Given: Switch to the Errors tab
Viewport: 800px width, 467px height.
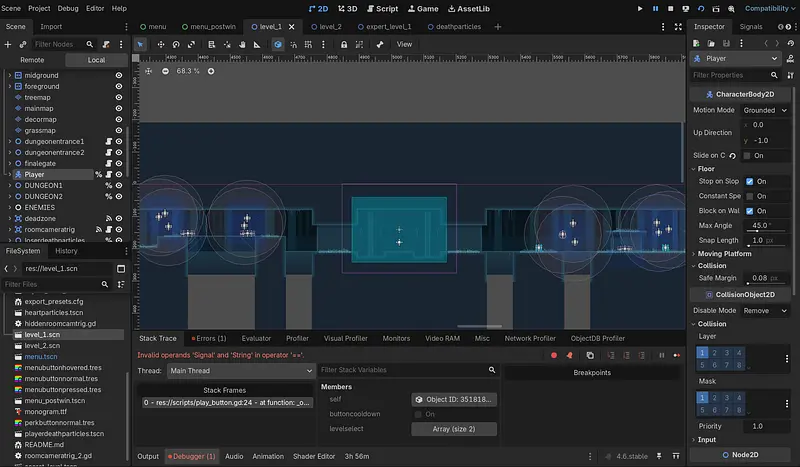Looking at the screenshot, I should [x=209, y=338].
